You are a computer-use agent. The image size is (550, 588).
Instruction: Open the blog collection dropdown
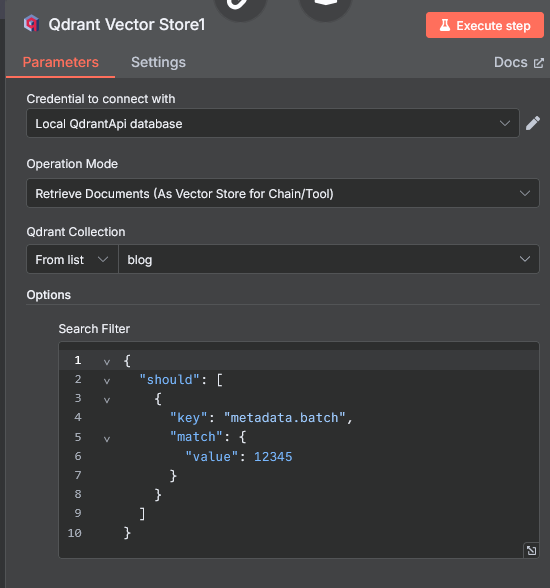click(328, 260)
